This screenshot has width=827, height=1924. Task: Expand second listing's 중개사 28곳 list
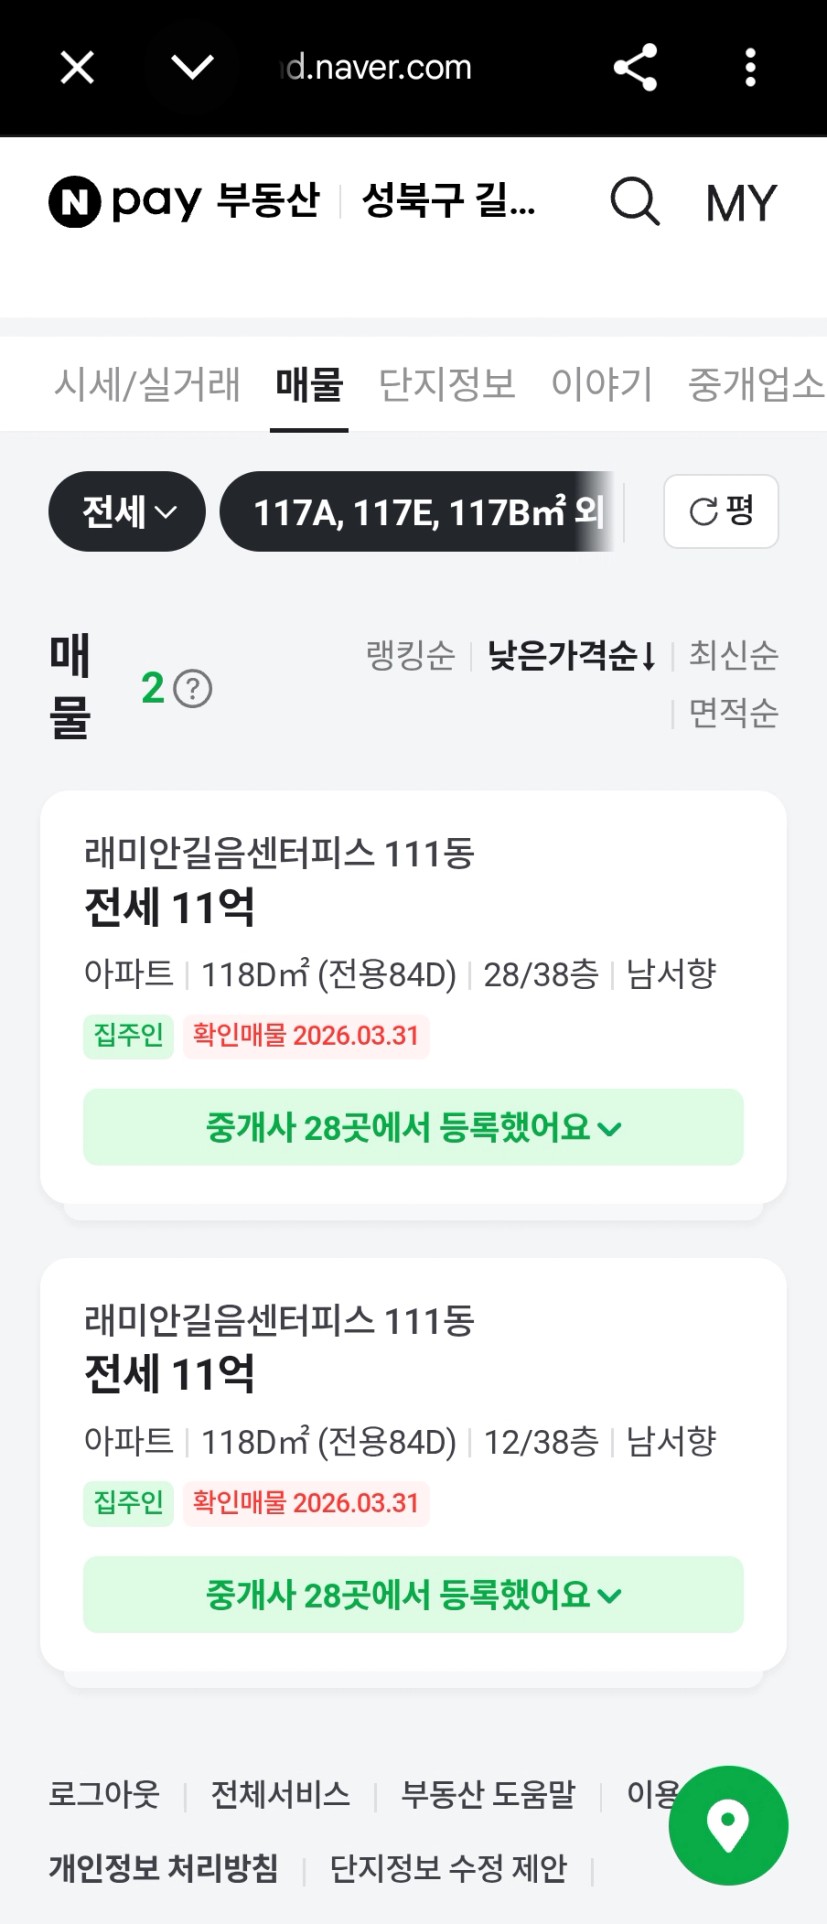click(413, 1595)
